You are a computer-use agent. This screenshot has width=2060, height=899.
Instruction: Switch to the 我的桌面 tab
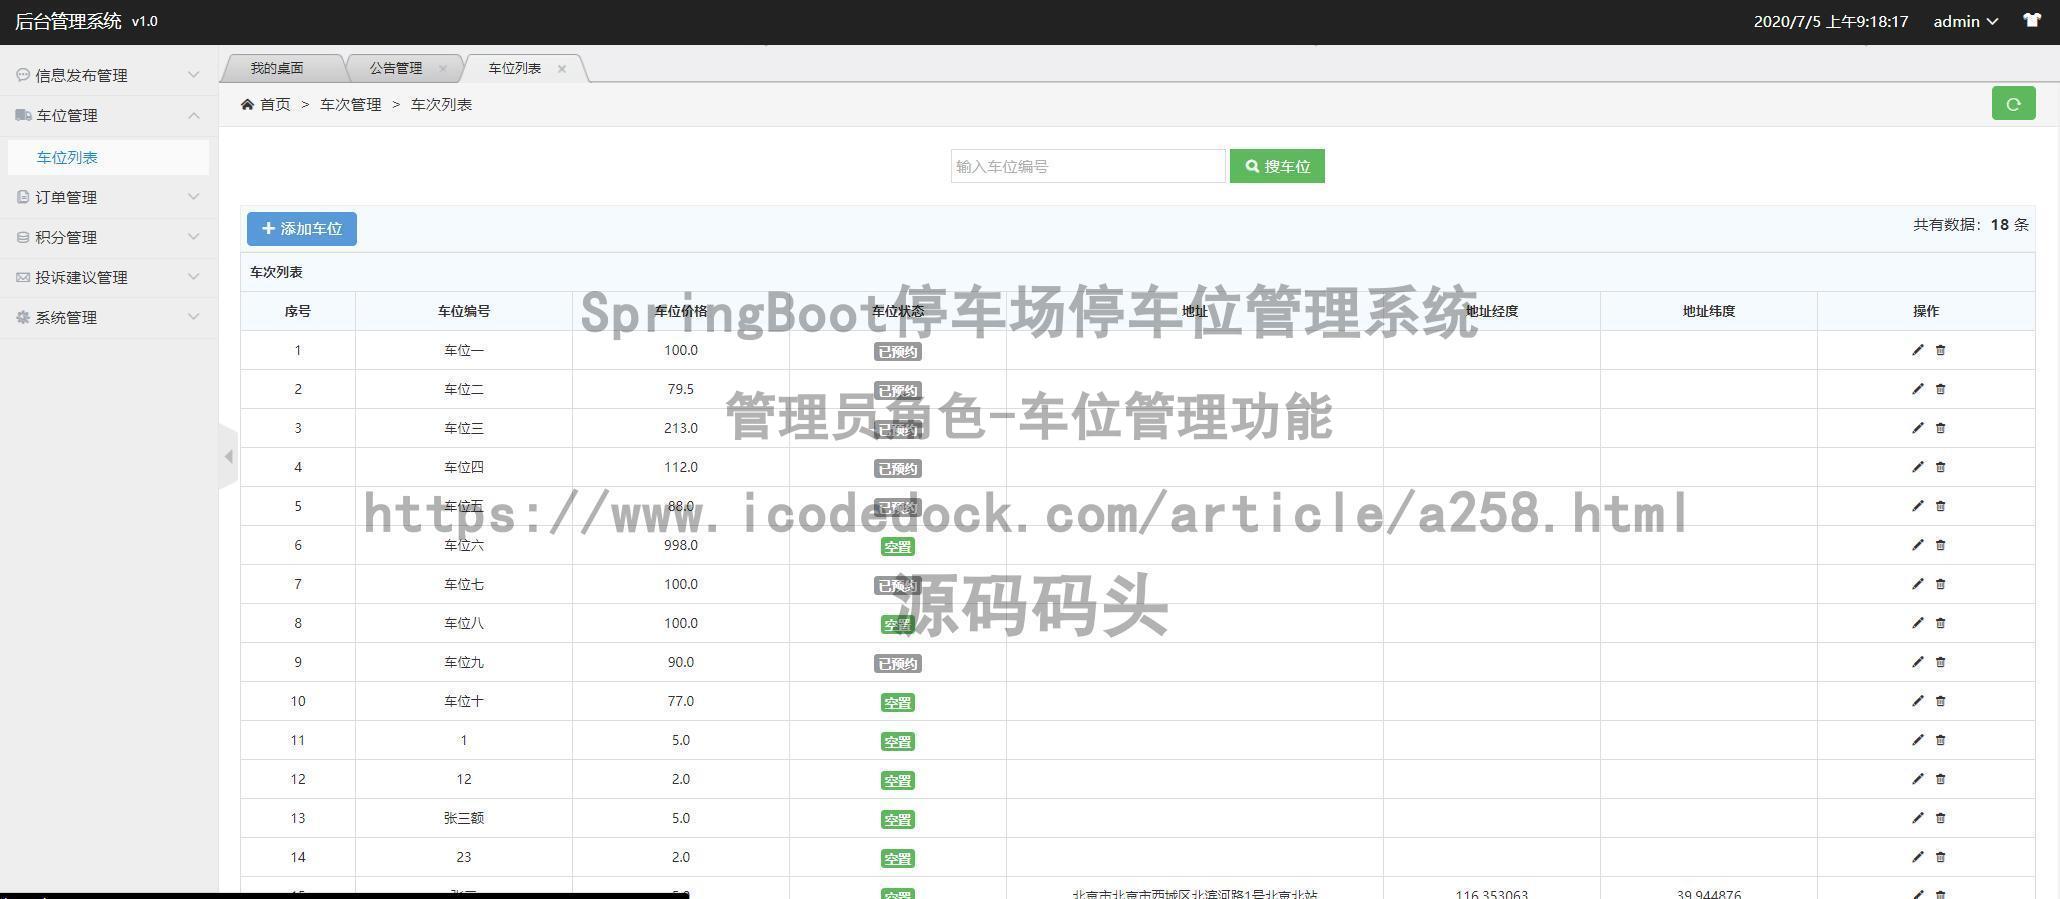(277, 68)
